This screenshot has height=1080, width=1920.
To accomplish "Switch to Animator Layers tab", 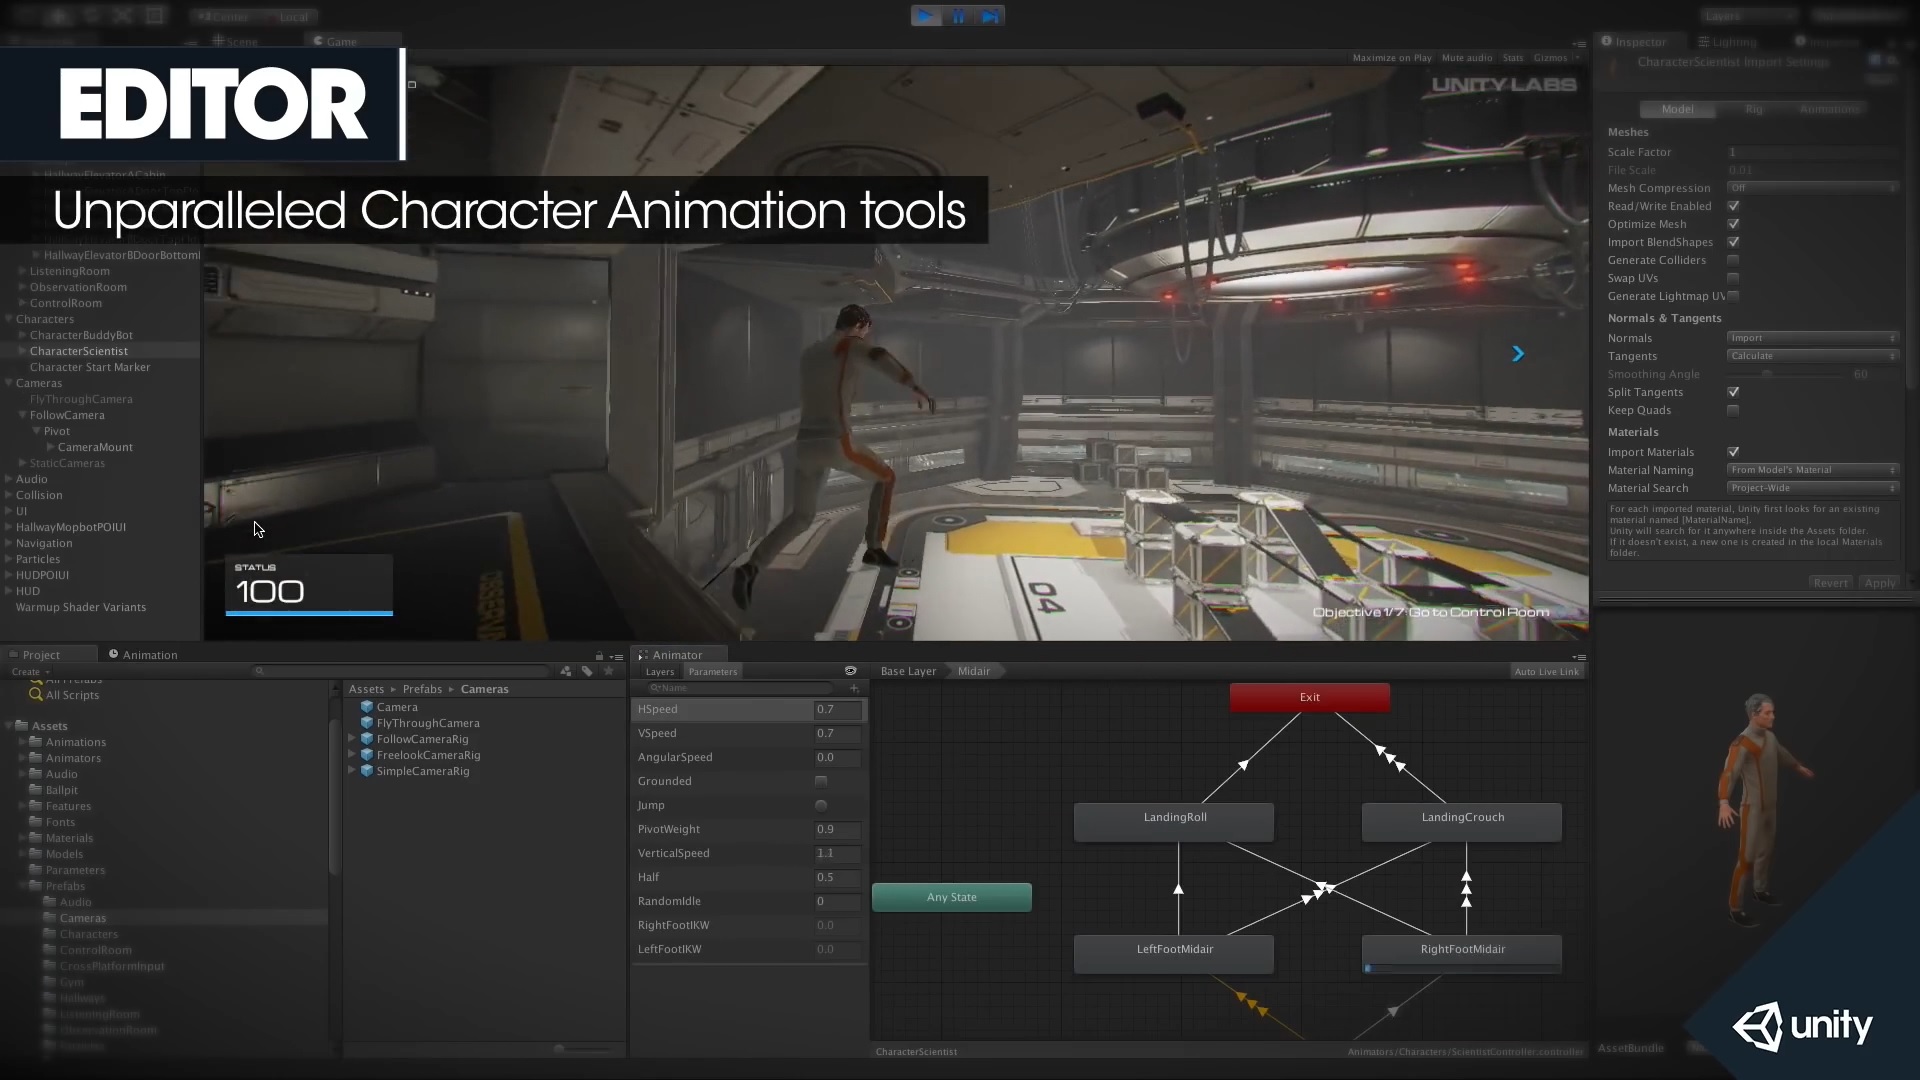I will coord(660,672).
